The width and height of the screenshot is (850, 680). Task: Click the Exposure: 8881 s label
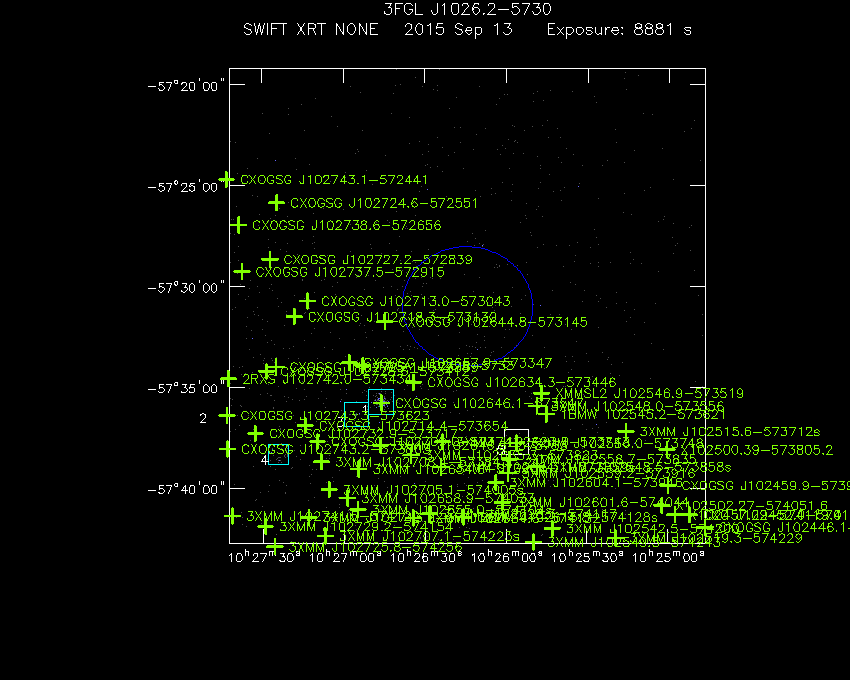[619, 29]
